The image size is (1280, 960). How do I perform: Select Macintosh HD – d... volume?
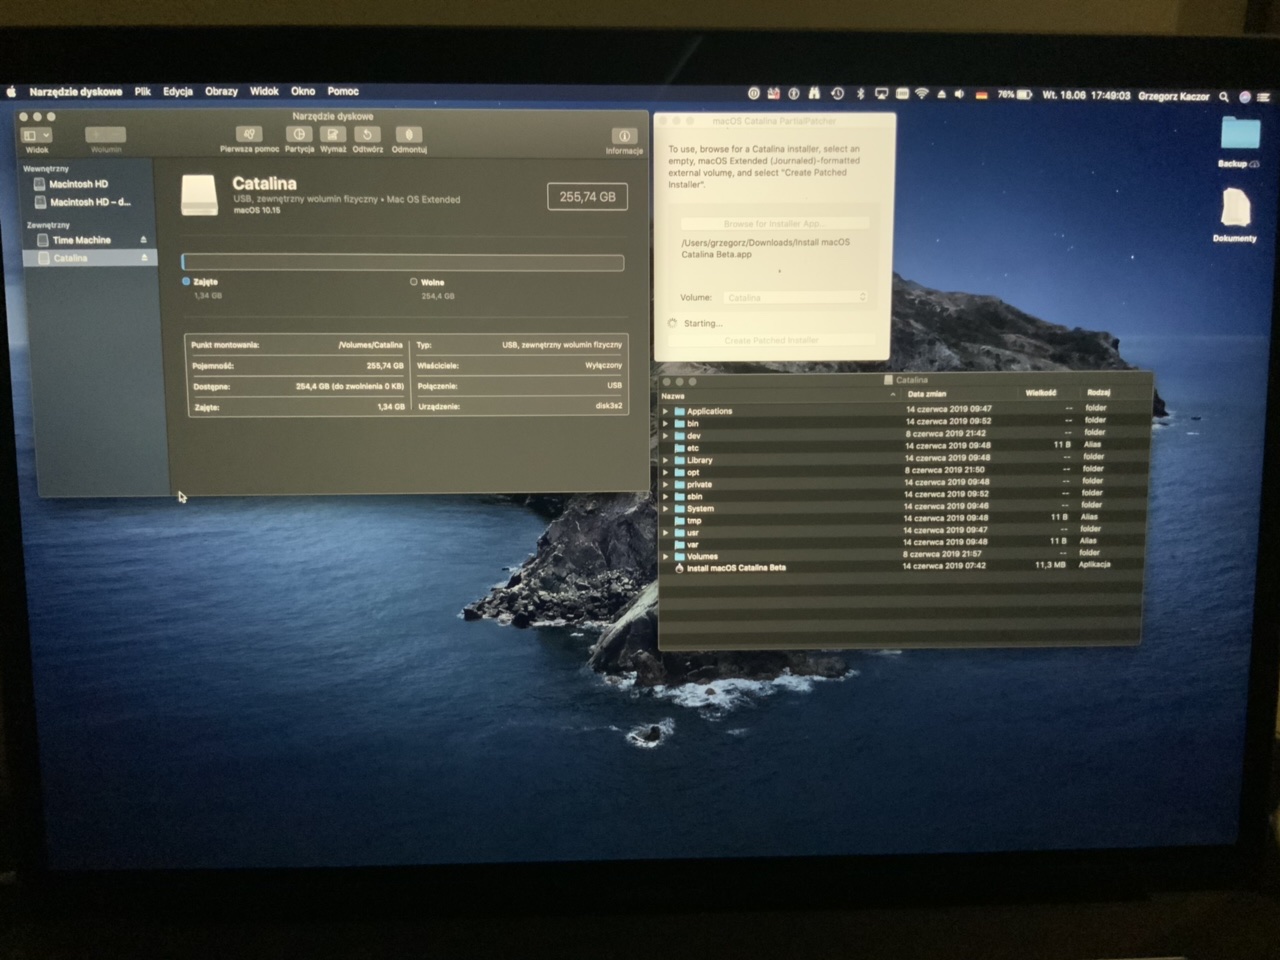[89, 202]
